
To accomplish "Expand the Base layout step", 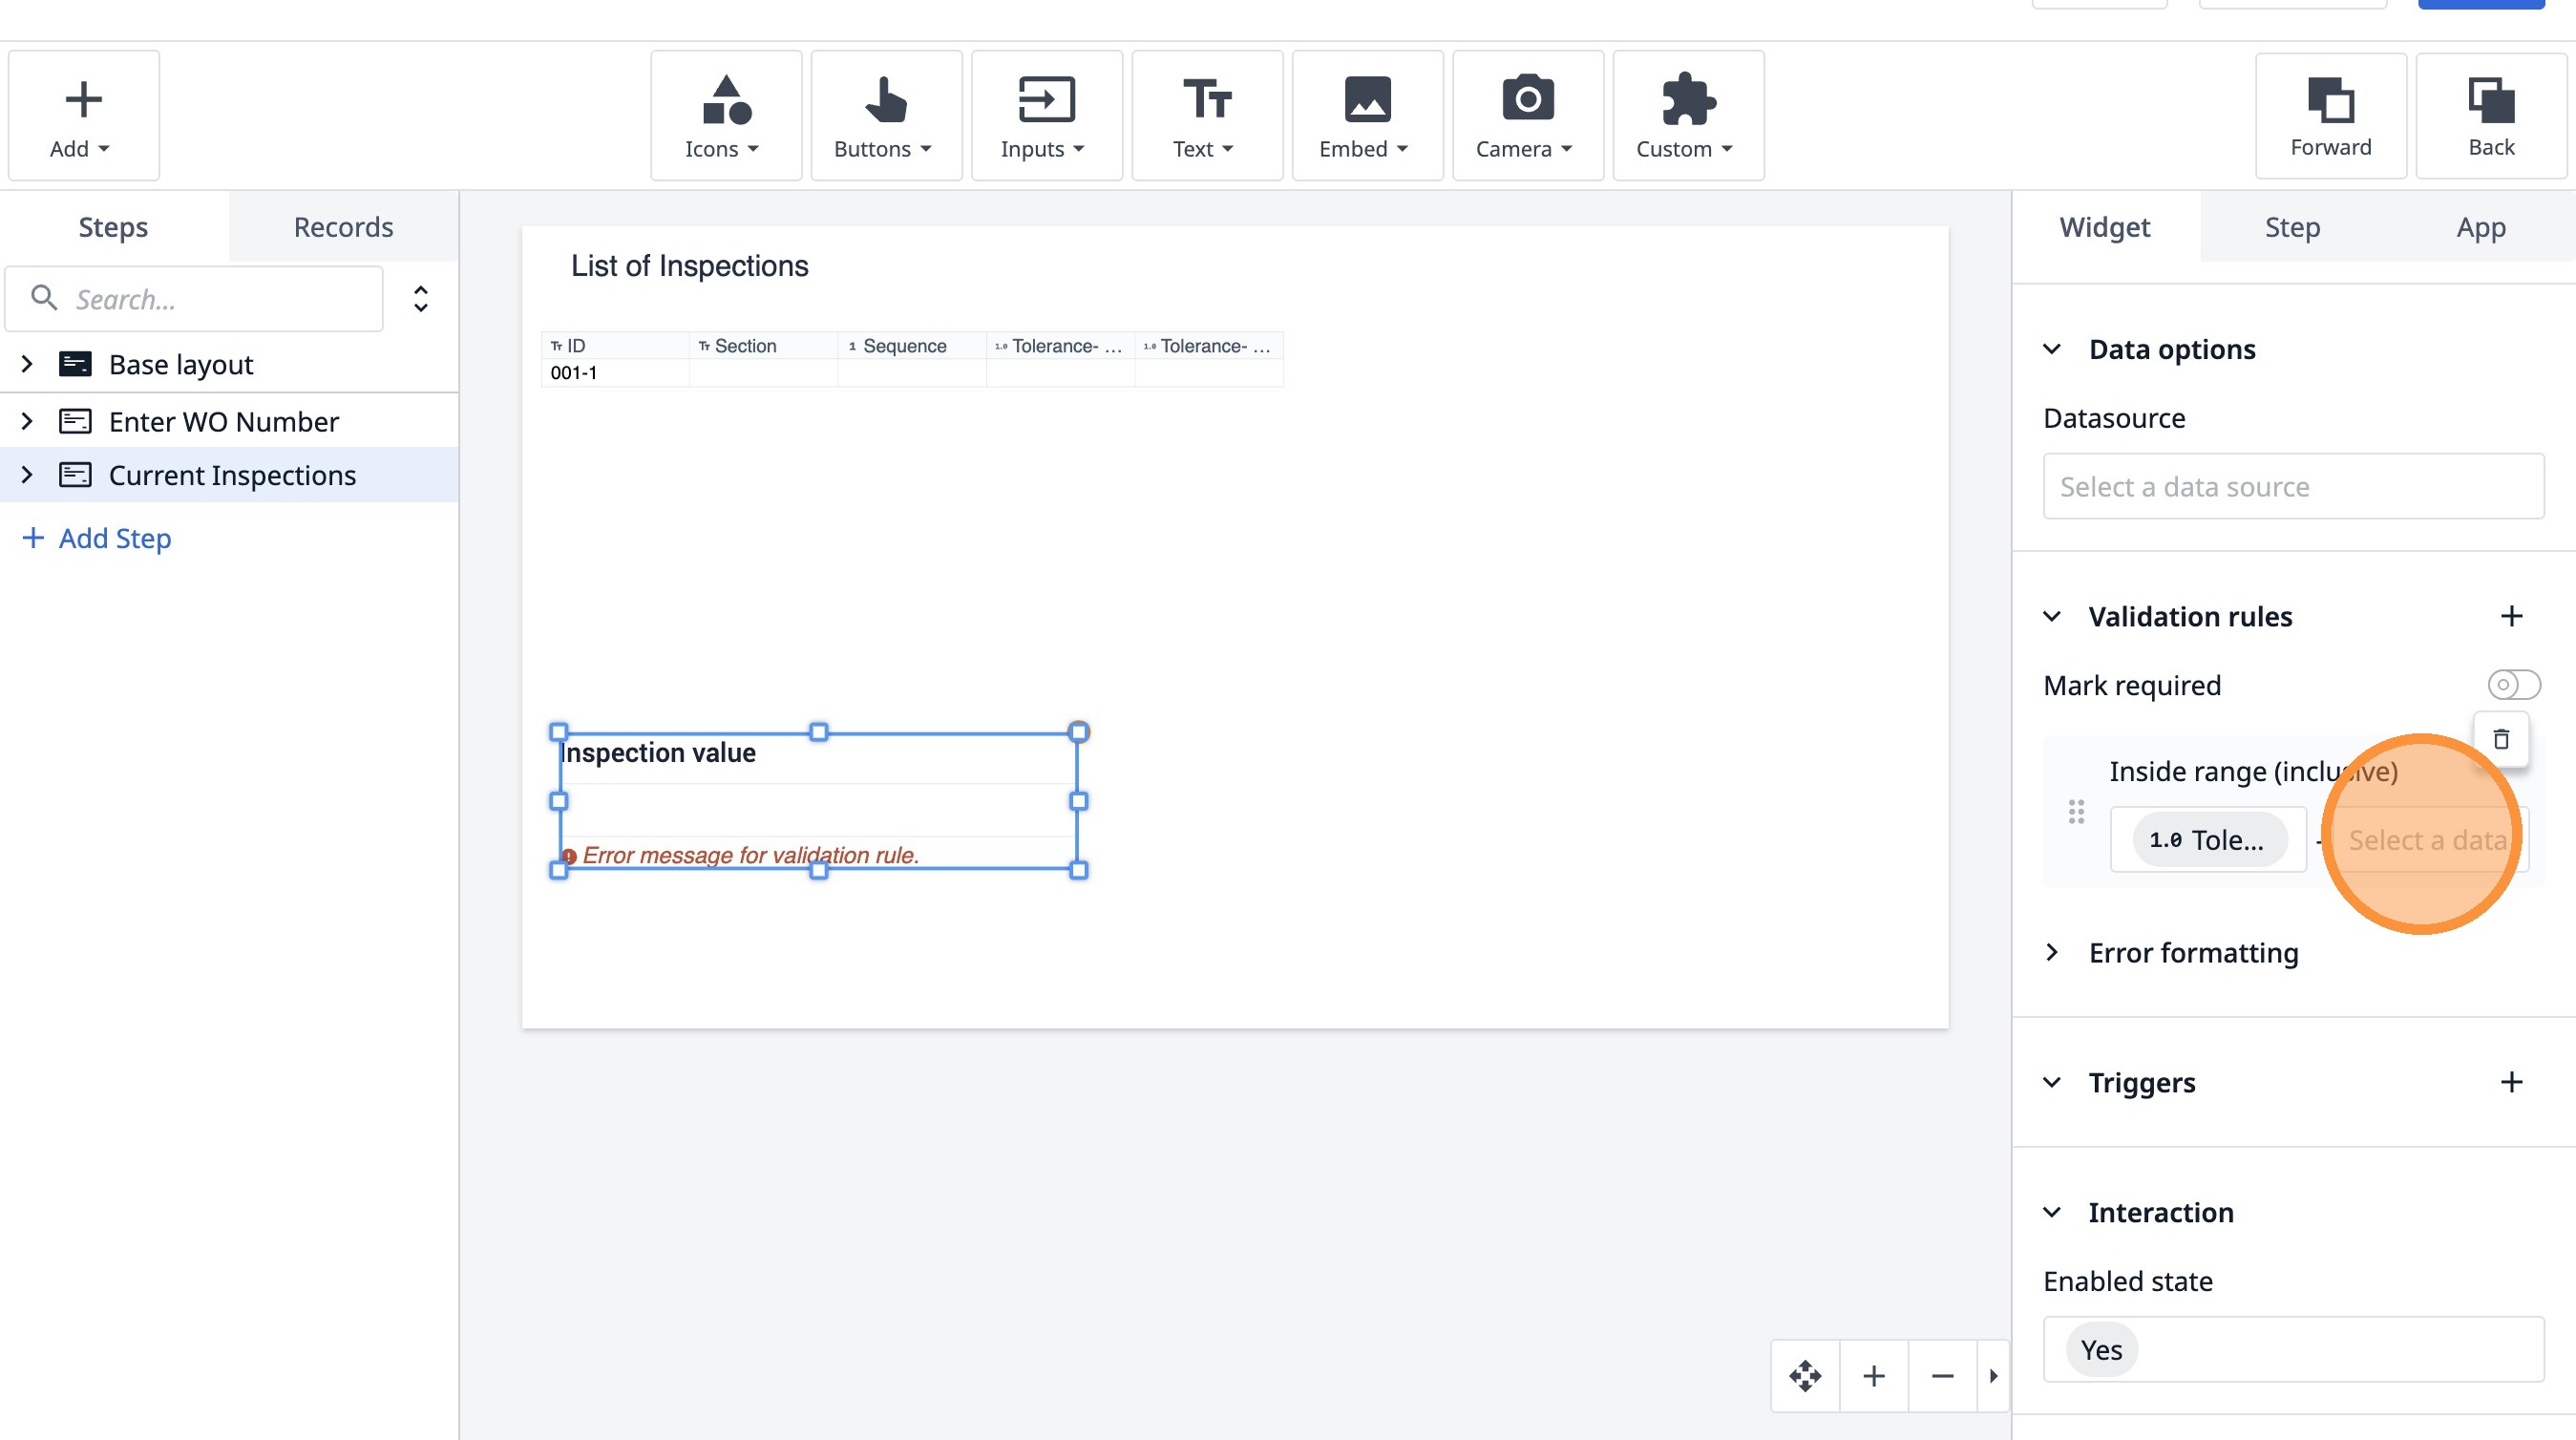I will coord(27,364).
